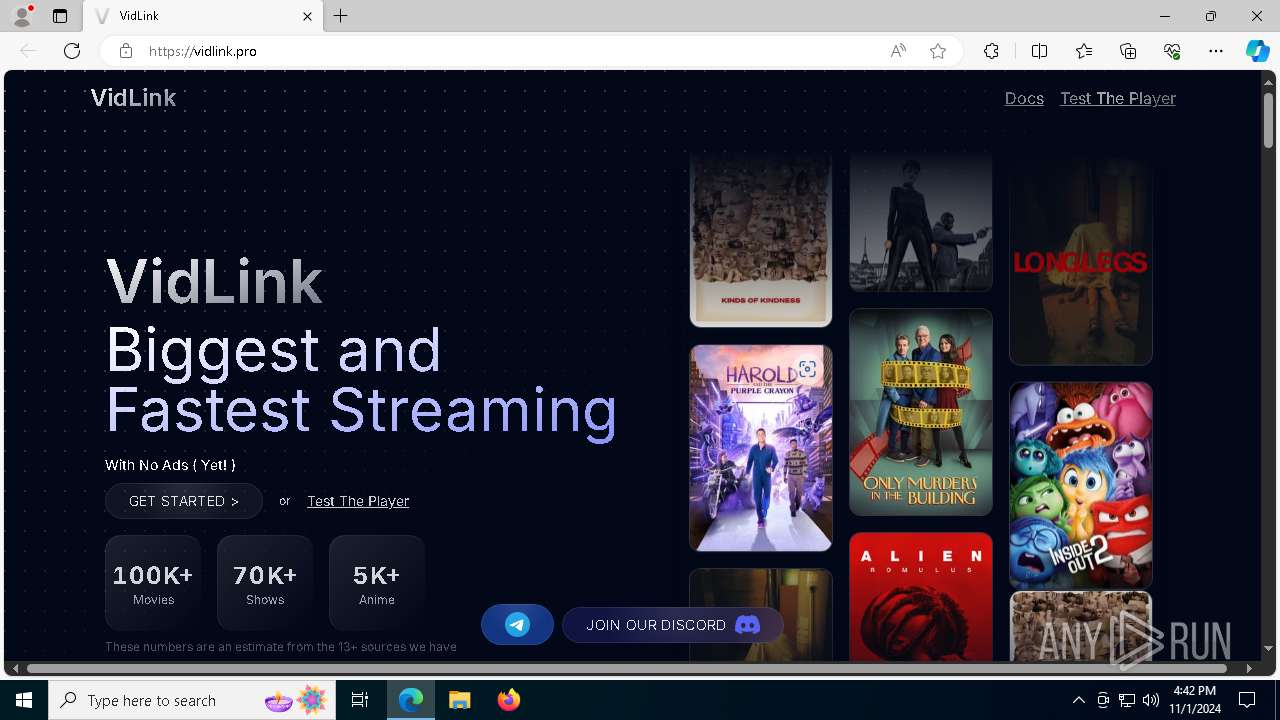The height and width of the screenshot is (720, 1280).
Task: View site information lock icon
Action: click(125, 51)
